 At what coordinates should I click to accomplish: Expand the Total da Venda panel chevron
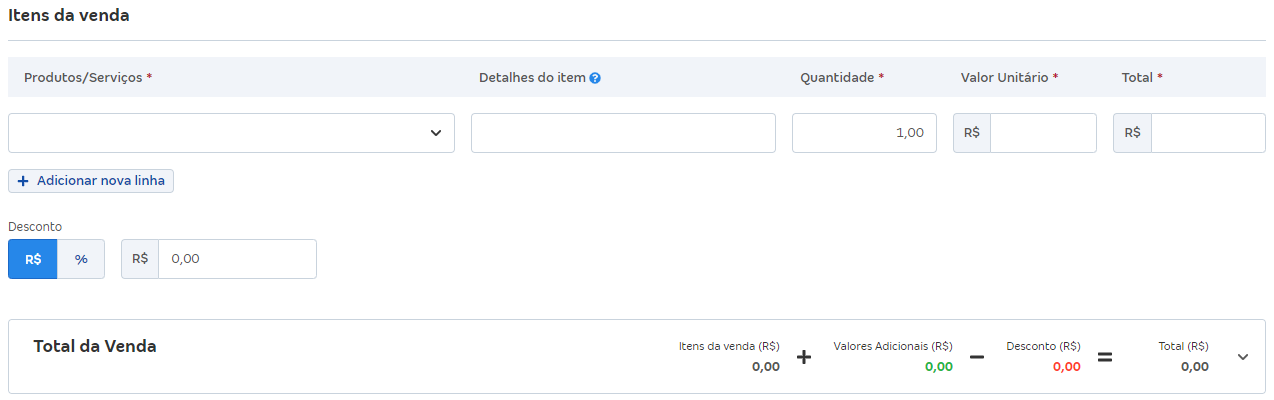click(x=1243, y=357)
